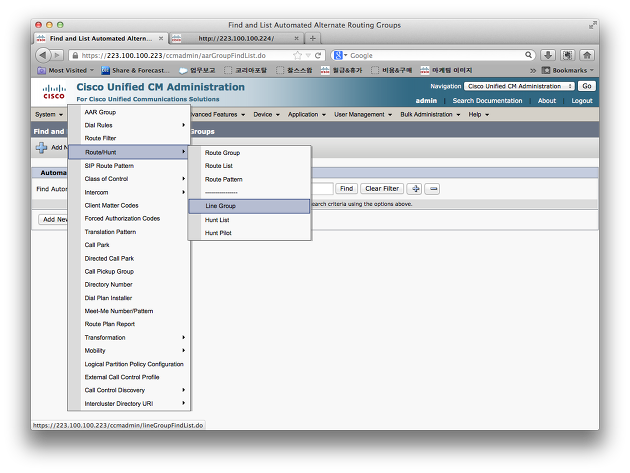The image size is (630, 473).
Task: Select the Route/Hunt menu entry
Action: pyautogui.click(x=129, y=152)
